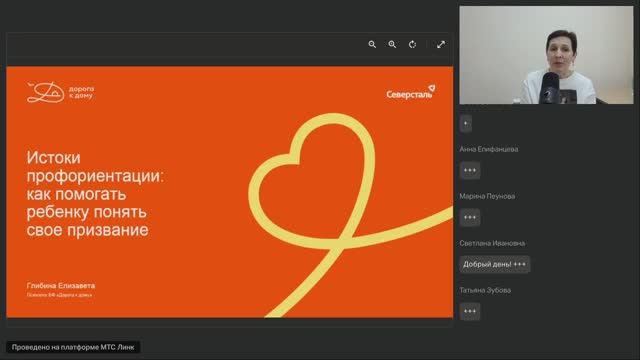
Task: Open chat message under Татьяна Зубова
Action: tap(470, 311)
